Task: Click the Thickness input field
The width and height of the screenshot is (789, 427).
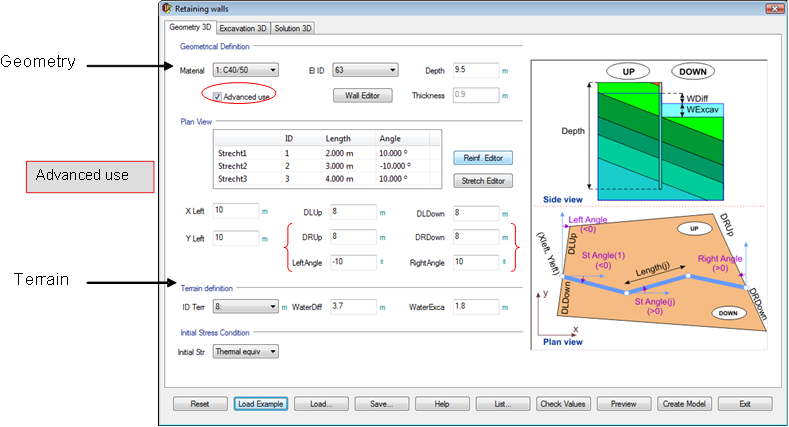Action: pos(476,95)
